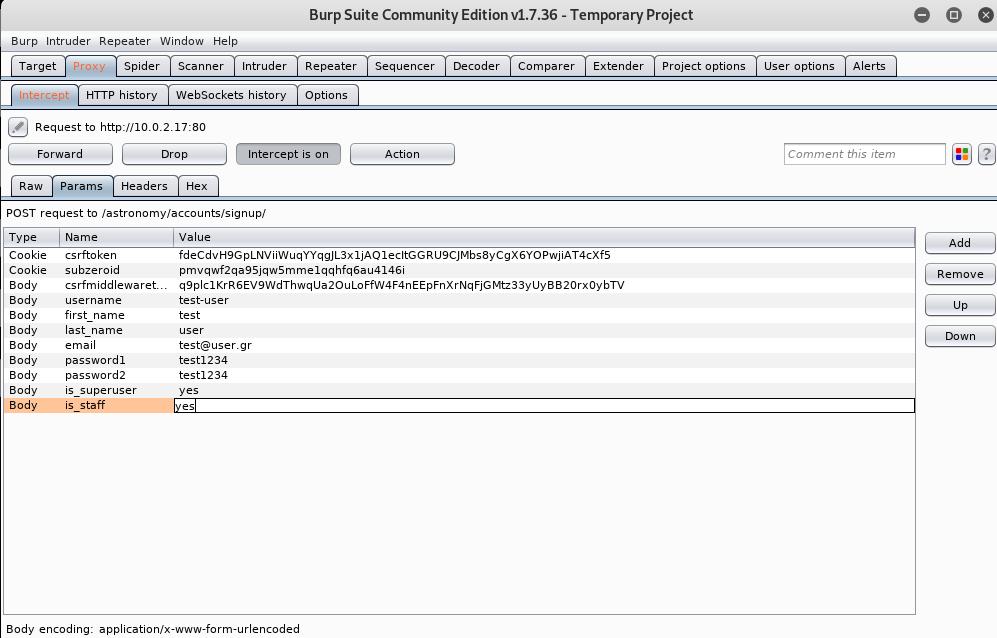
Task: Open the Window menu
Action: [181, 41]
